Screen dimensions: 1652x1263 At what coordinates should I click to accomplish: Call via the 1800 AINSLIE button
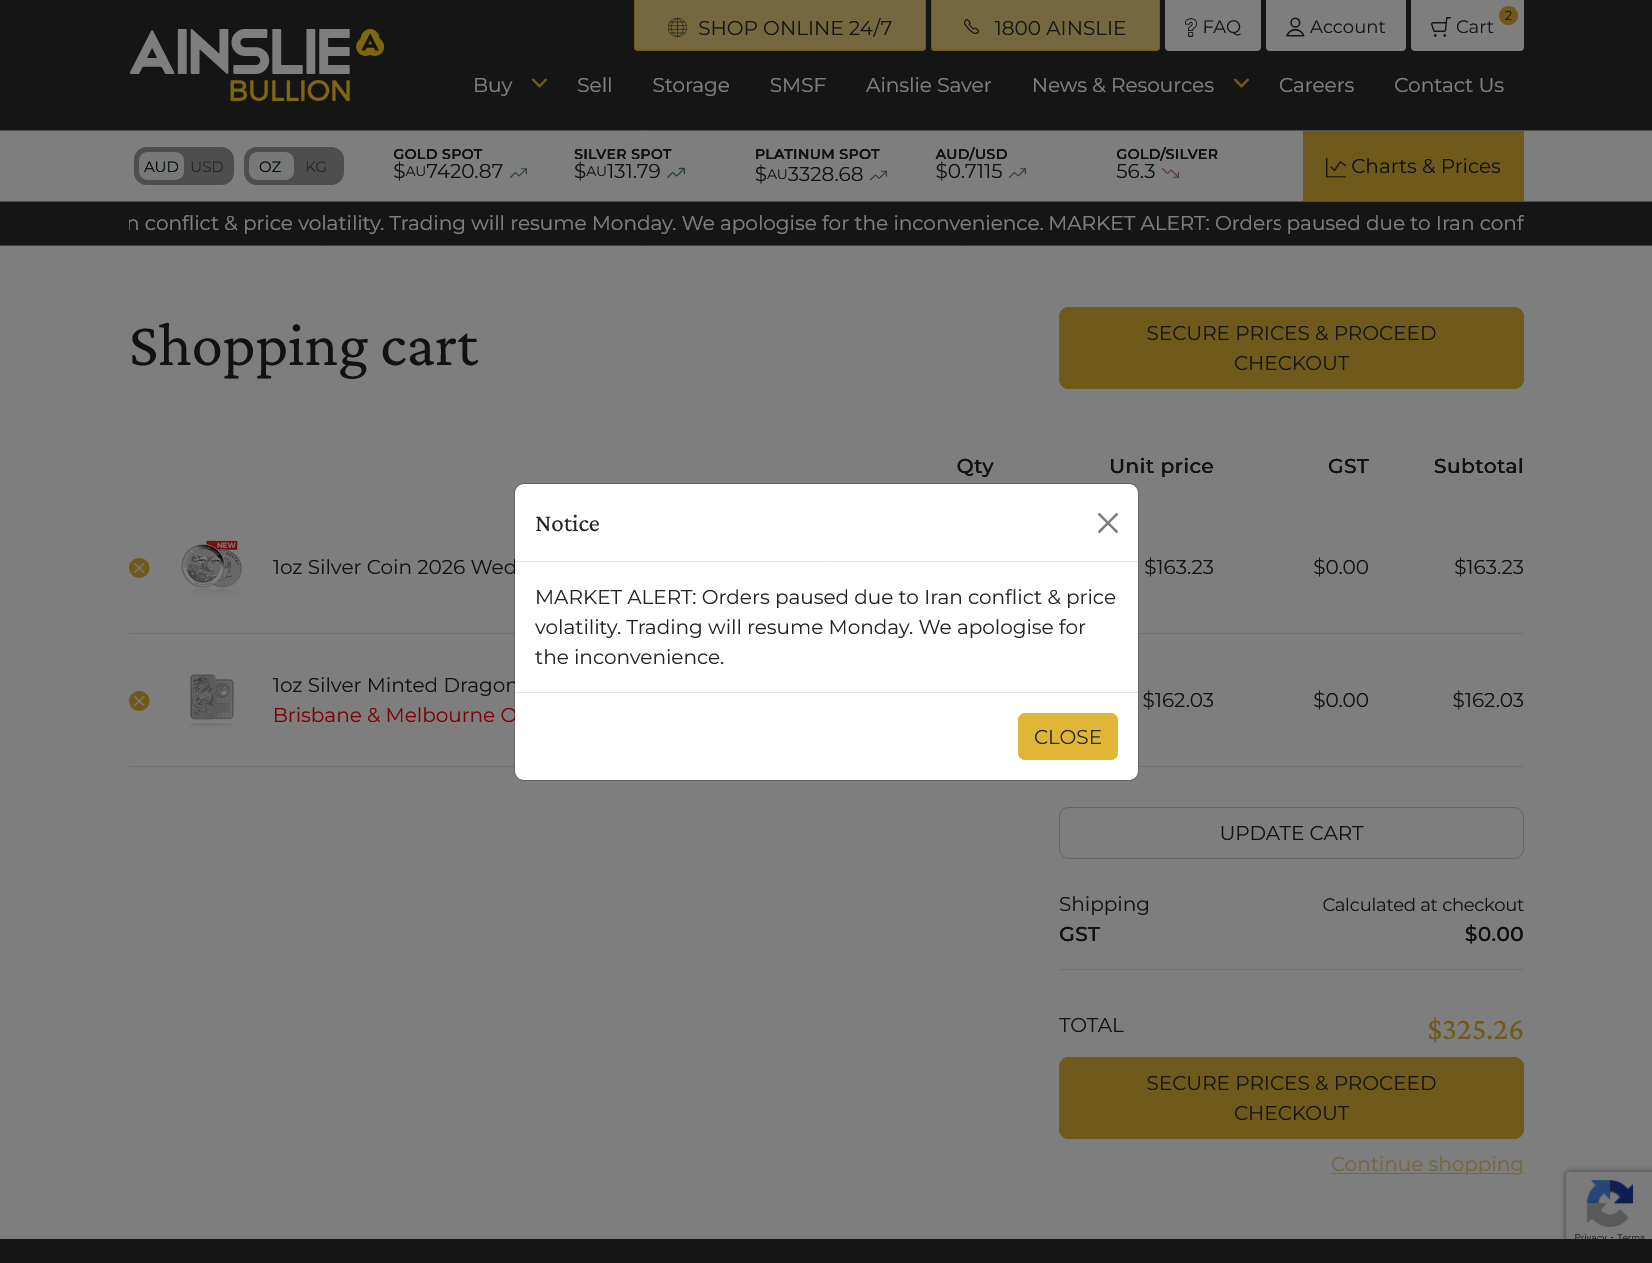(1045, 26)
